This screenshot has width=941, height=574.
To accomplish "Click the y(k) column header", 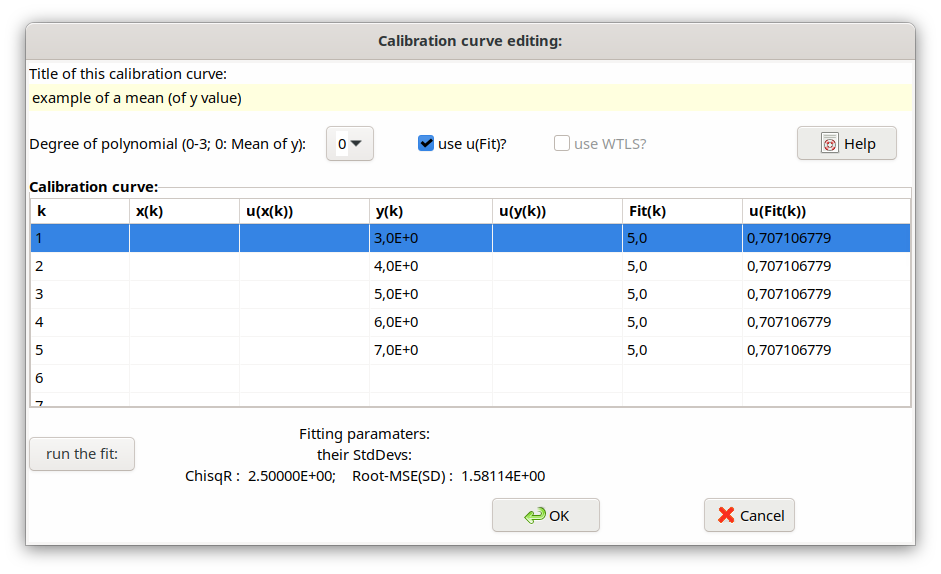I will pos(430,211).
